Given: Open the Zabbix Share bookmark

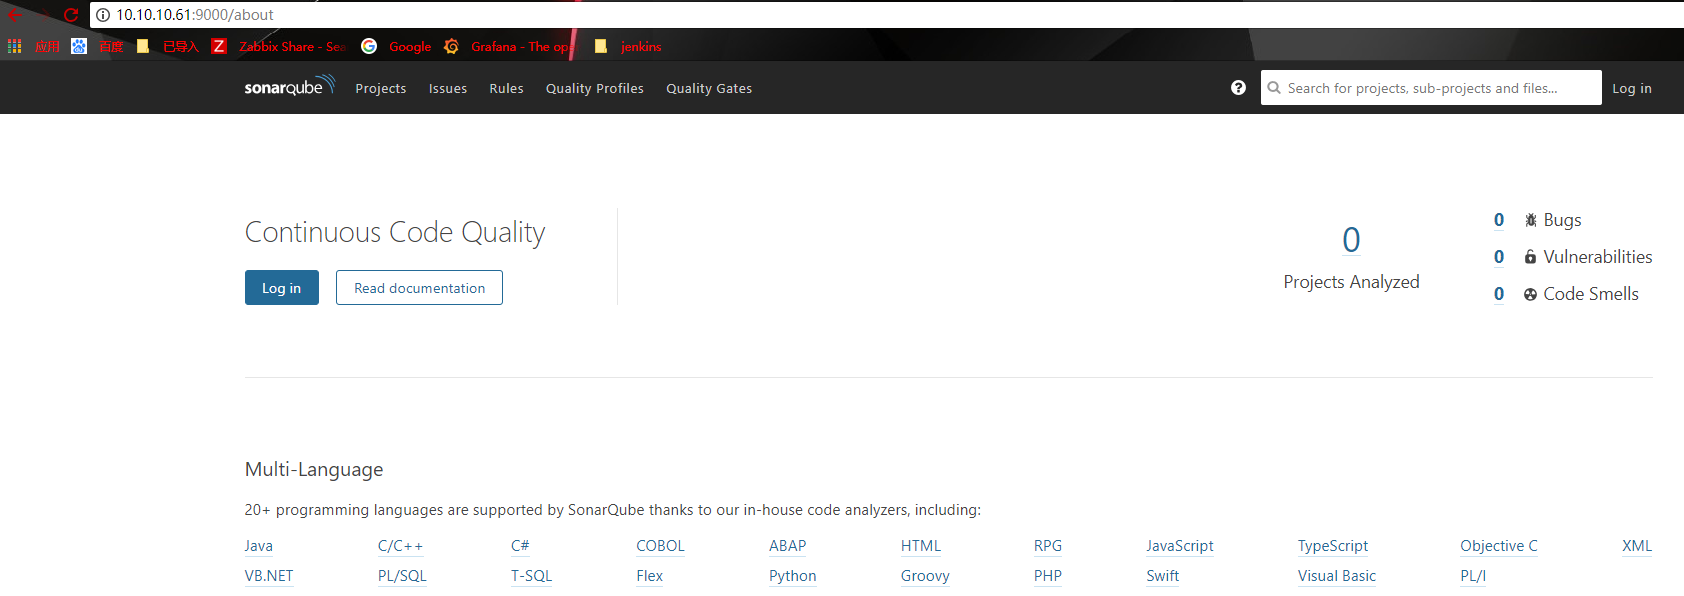Looking at the screenshot, I should (279, 46).
